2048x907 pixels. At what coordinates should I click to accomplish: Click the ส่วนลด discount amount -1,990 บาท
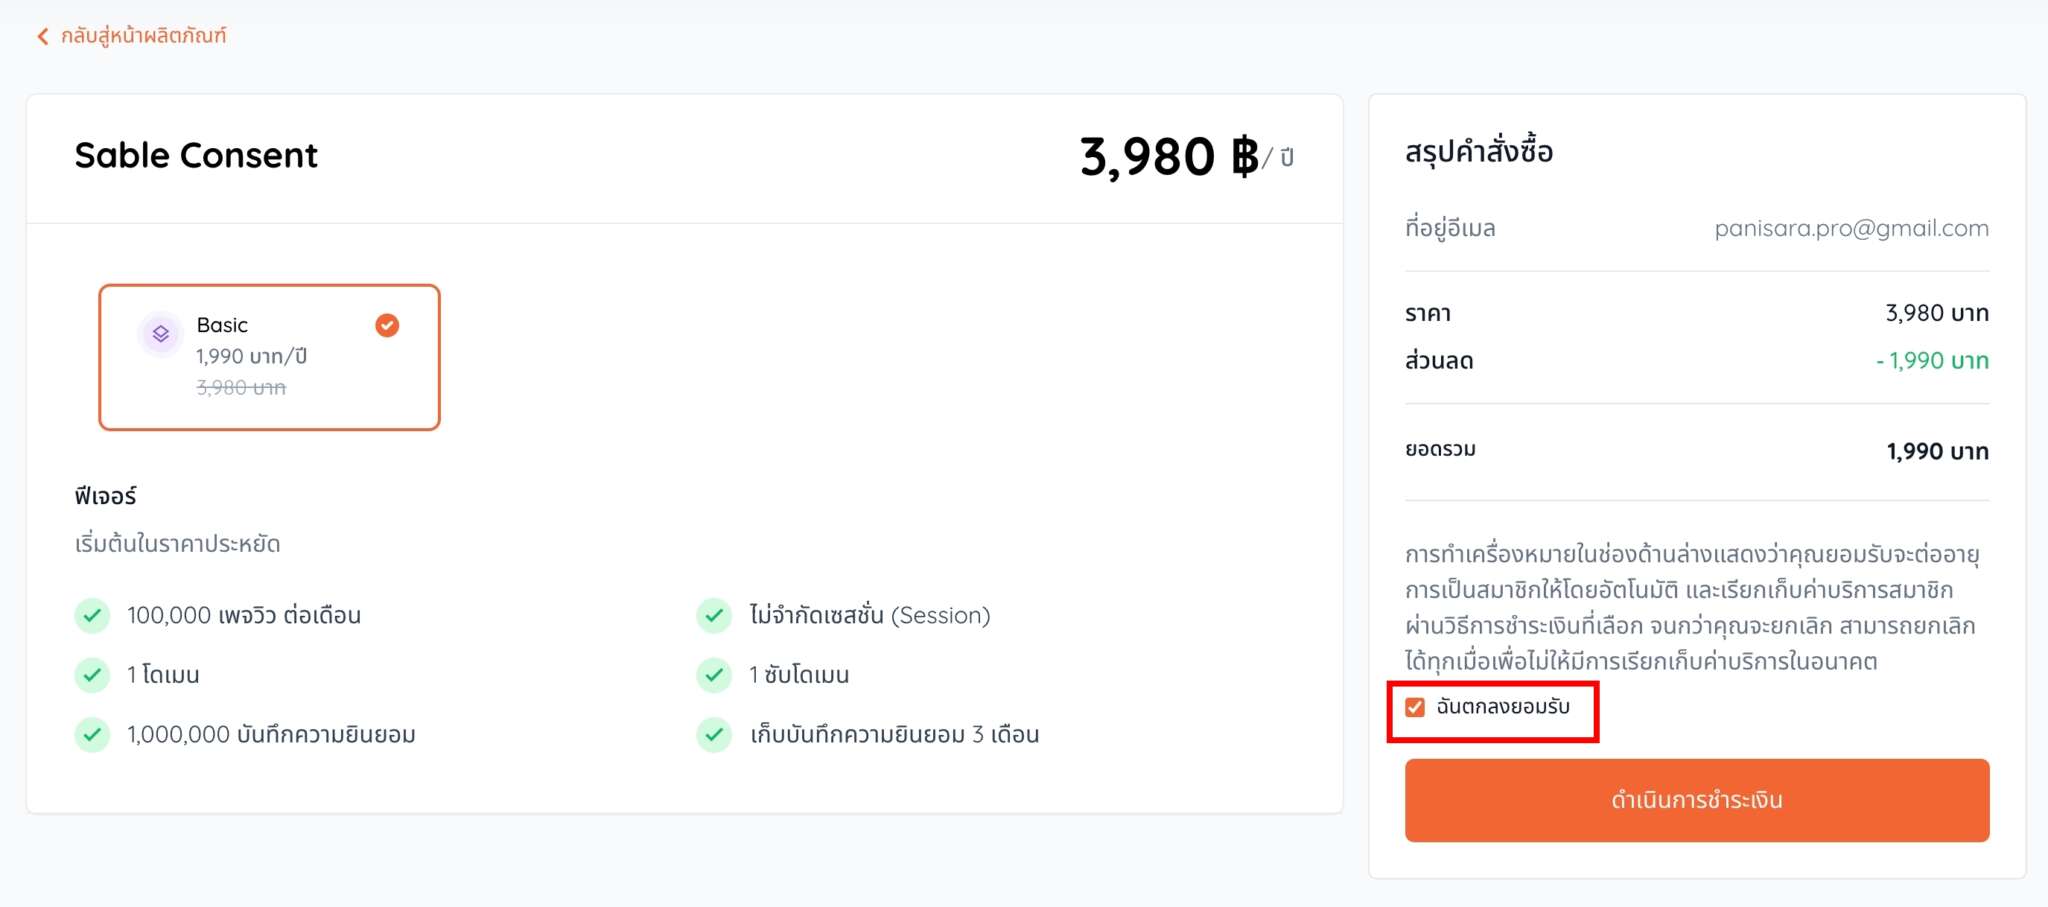click(x=1932, y=361)
